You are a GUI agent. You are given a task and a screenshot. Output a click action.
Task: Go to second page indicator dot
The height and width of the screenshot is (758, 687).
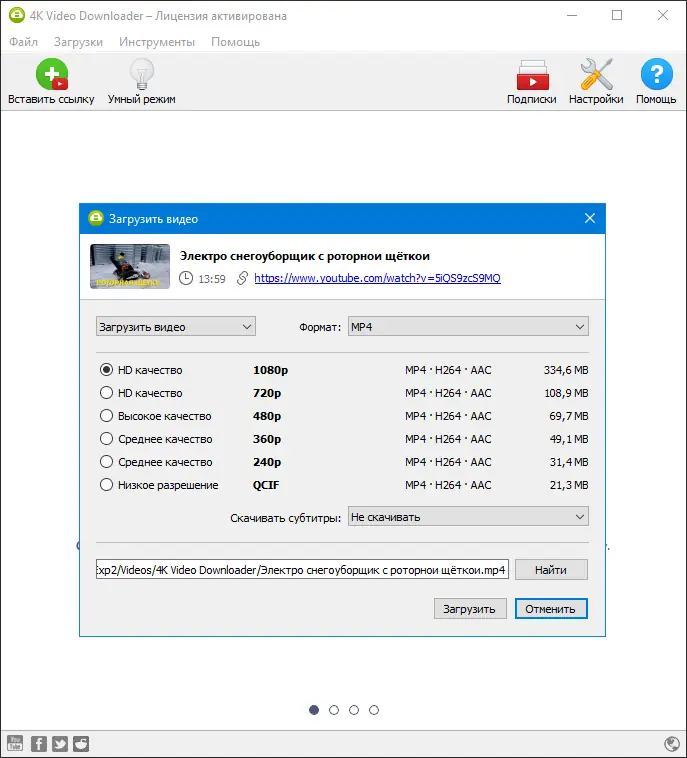coord(334,710)
